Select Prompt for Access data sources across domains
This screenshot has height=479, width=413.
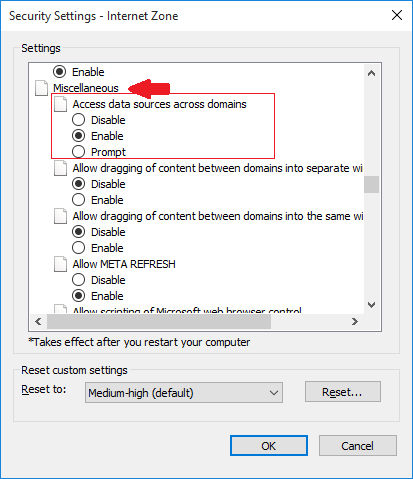coord(79,152)
